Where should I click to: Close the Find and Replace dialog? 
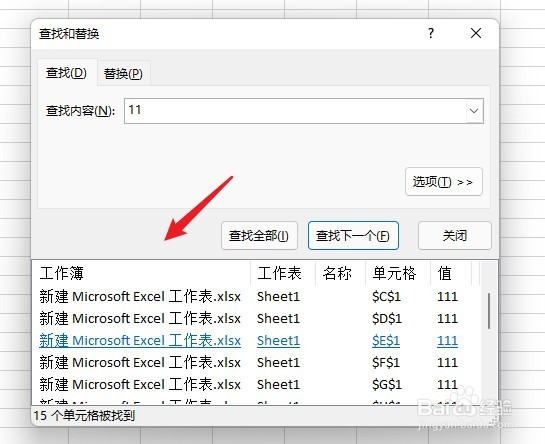click(x=476, y=33)
